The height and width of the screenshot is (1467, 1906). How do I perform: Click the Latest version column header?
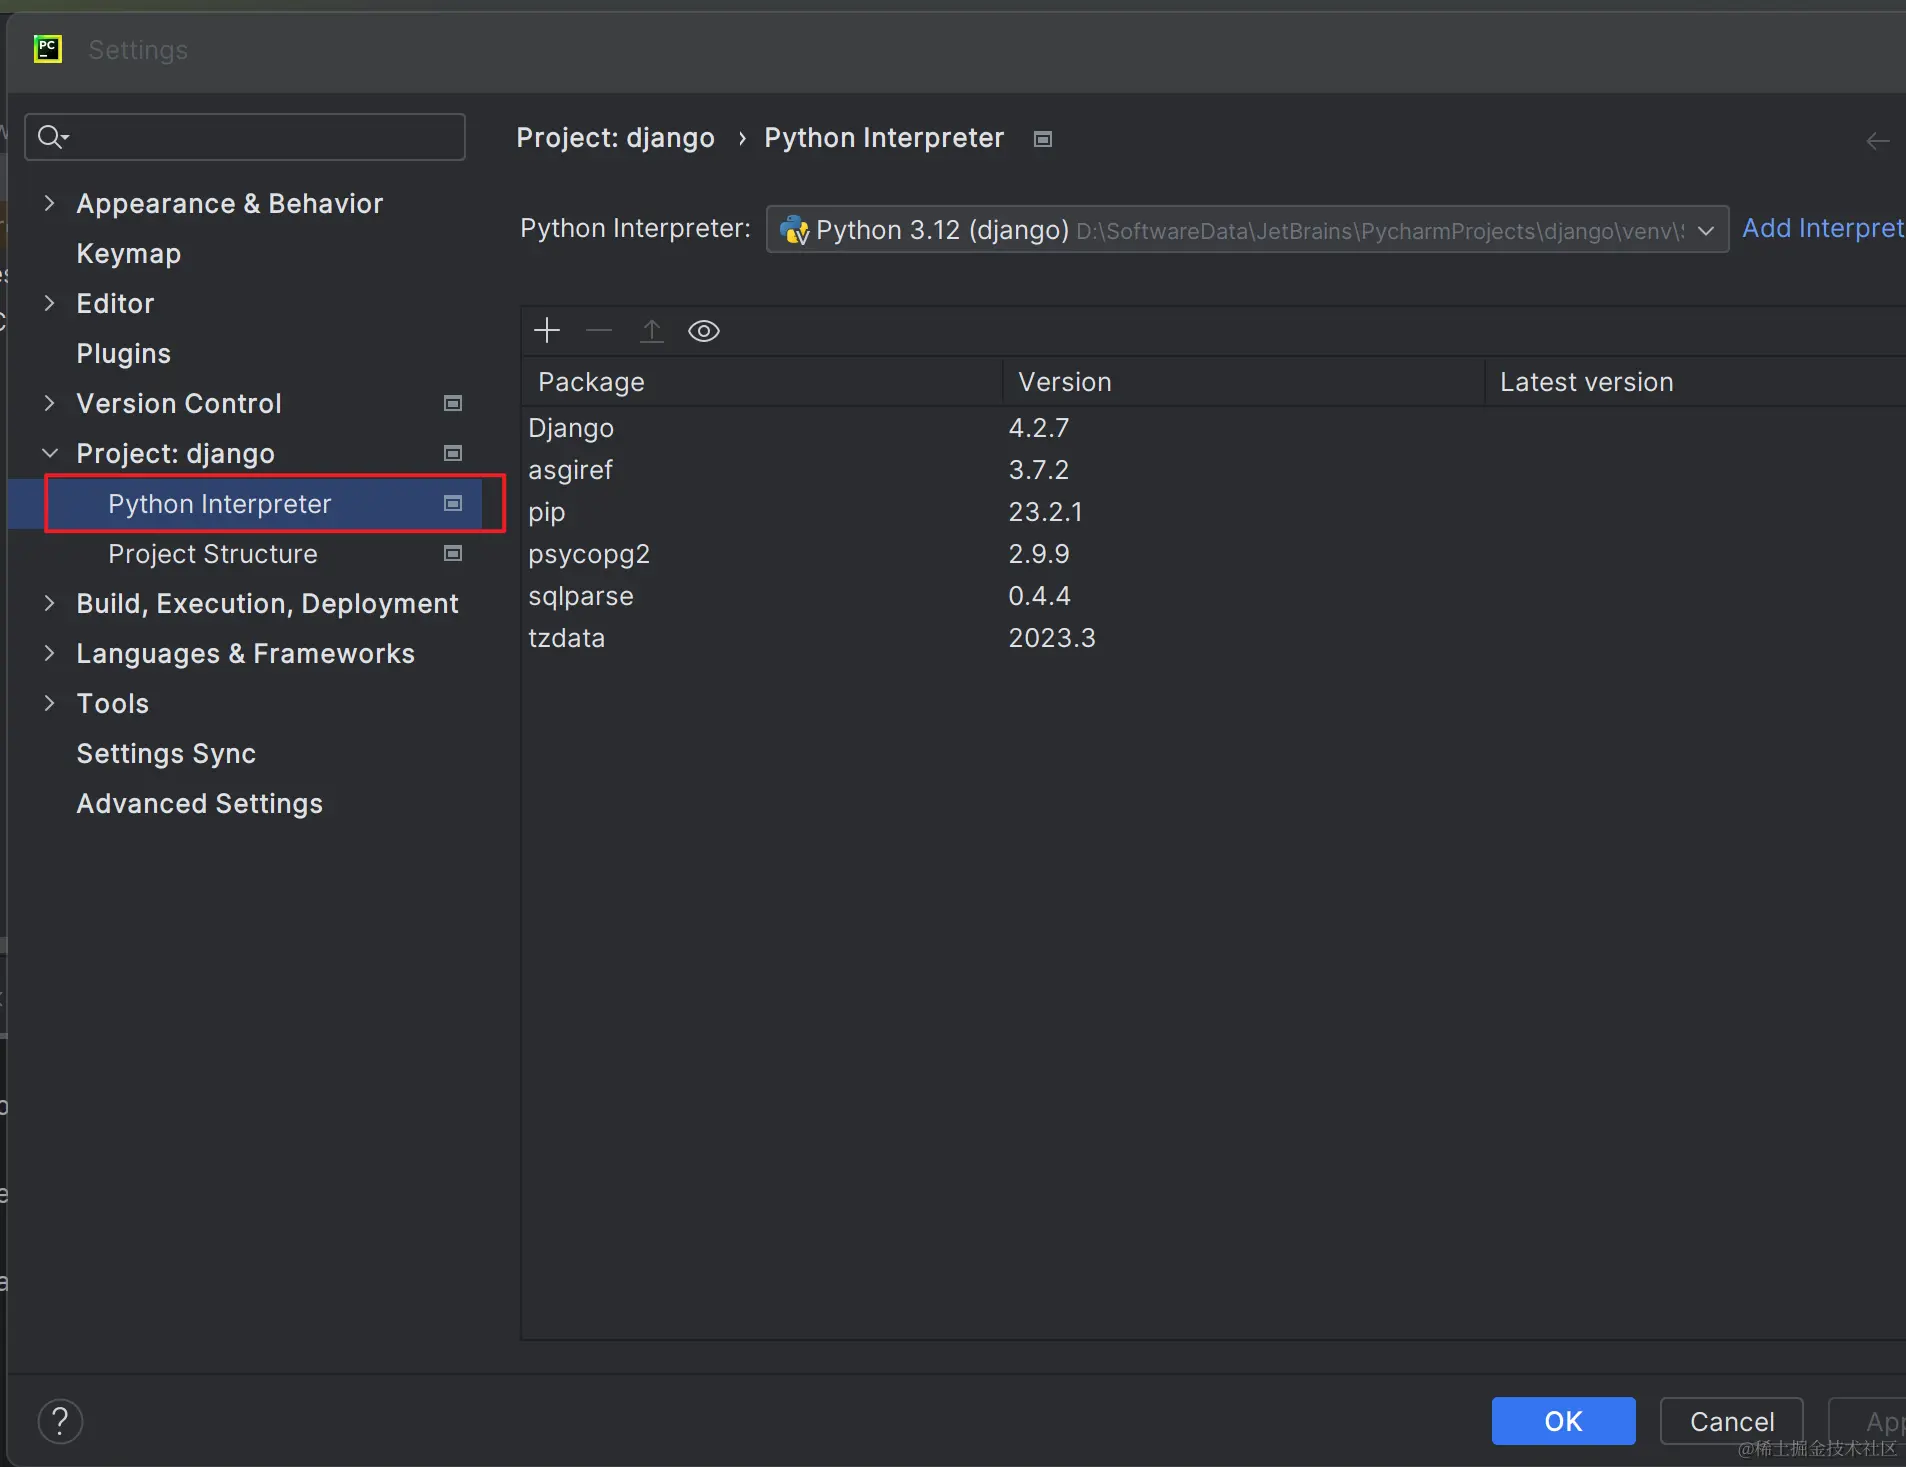click(x=1696, y=382)
